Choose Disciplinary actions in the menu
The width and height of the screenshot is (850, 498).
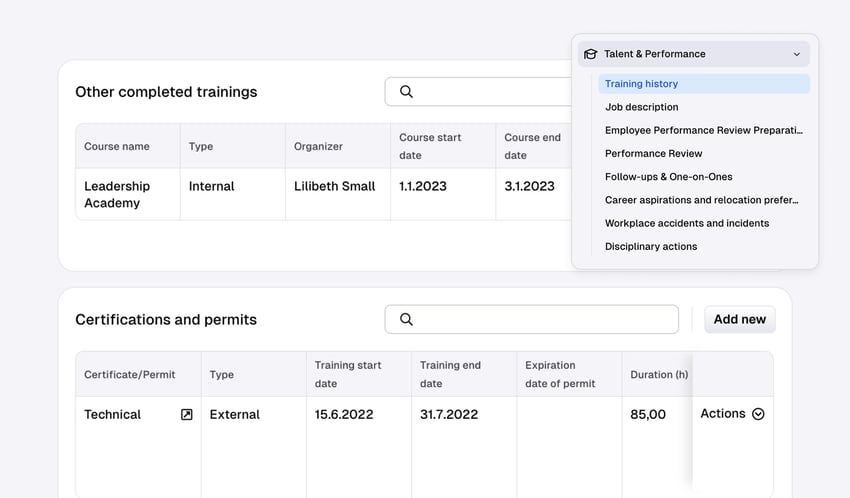coord(650,246)
